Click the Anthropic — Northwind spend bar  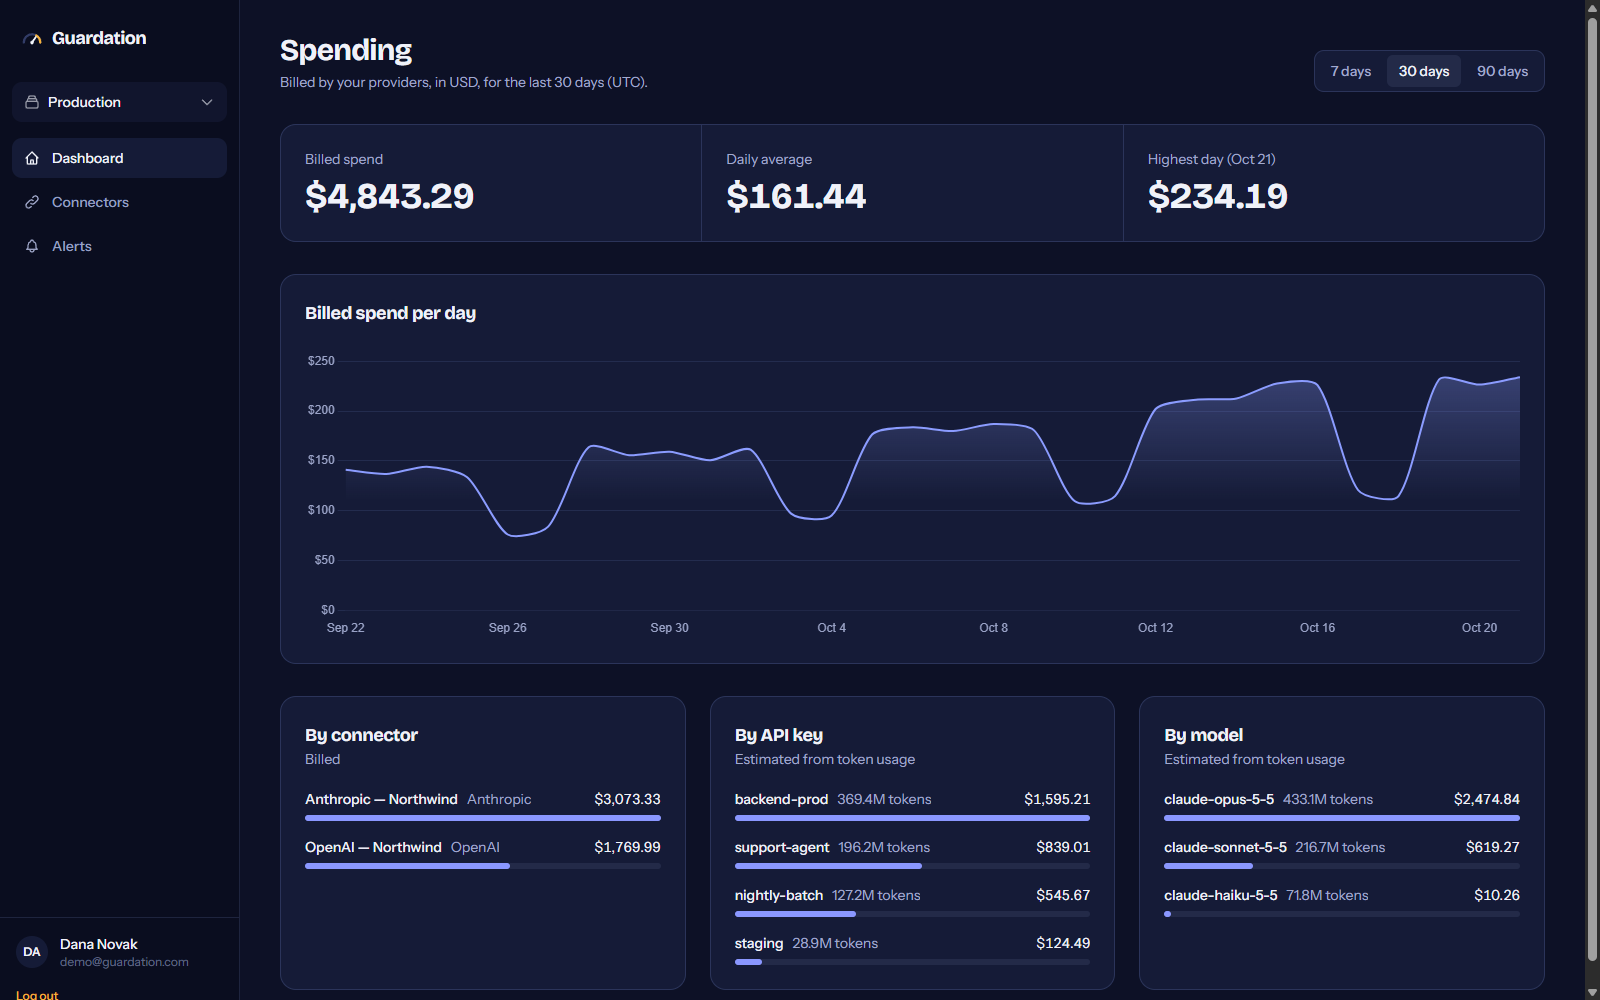coord(483,818)
